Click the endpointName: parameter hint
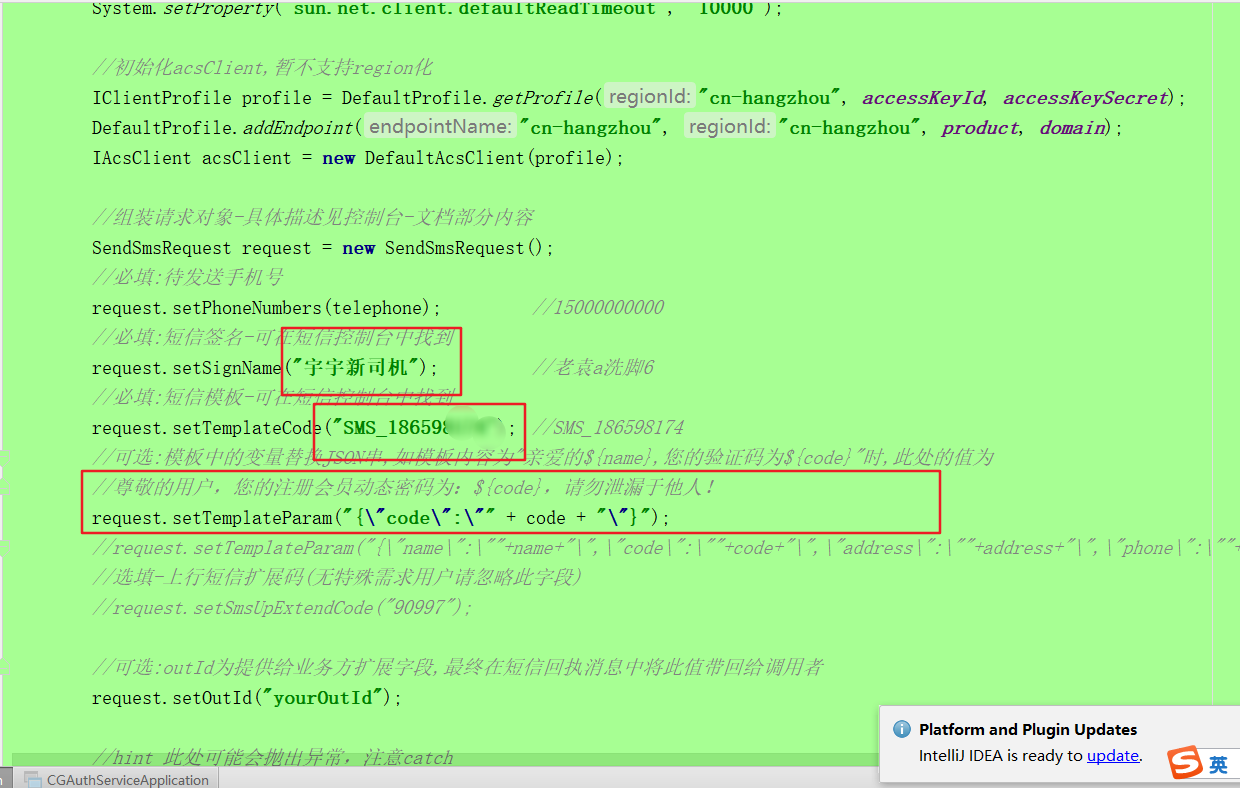 pos(441,128)
